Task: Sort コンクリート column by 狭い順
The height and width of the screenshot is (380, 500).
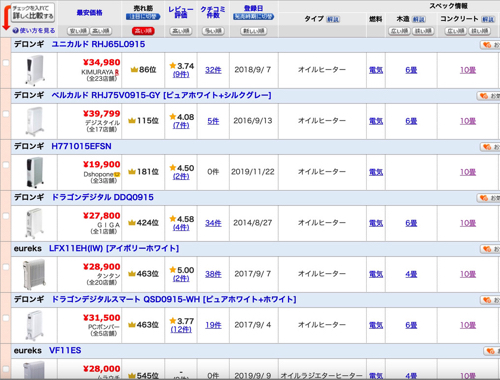Action: [x=480, y=31]
